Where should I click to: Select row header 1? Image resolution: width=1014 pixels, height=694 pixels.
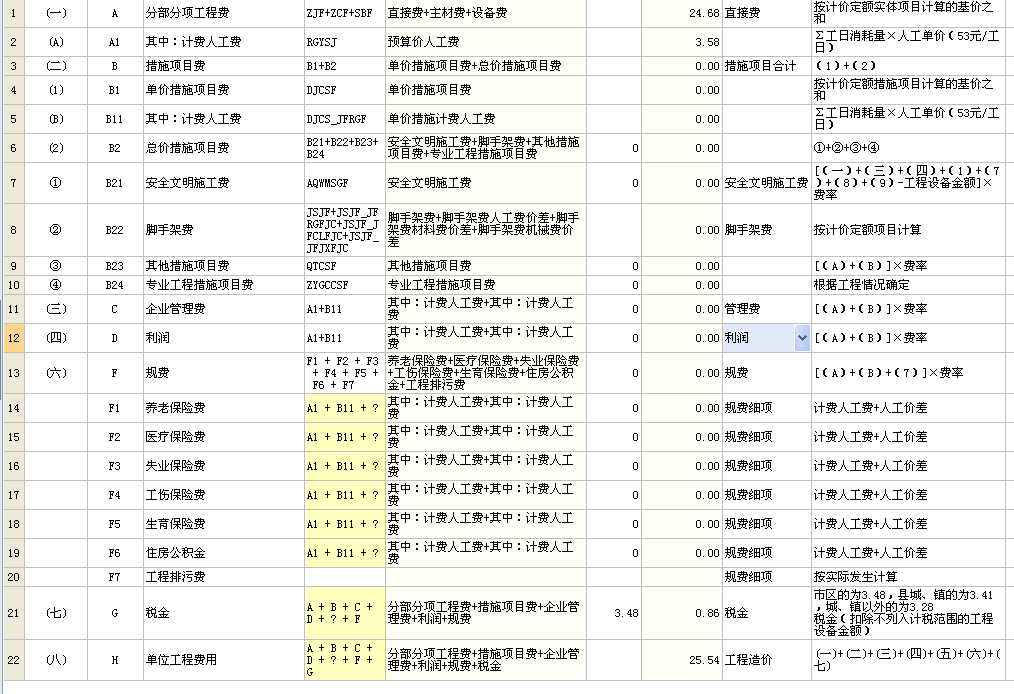click(x=14, y=13)
